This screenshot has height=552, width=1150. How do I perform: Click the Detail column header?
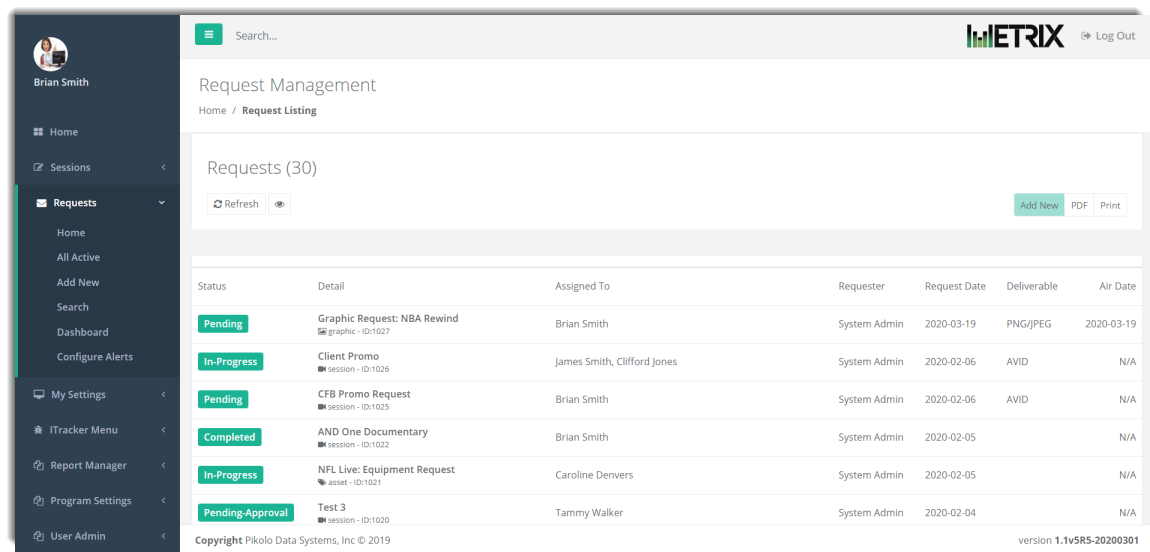331,286
